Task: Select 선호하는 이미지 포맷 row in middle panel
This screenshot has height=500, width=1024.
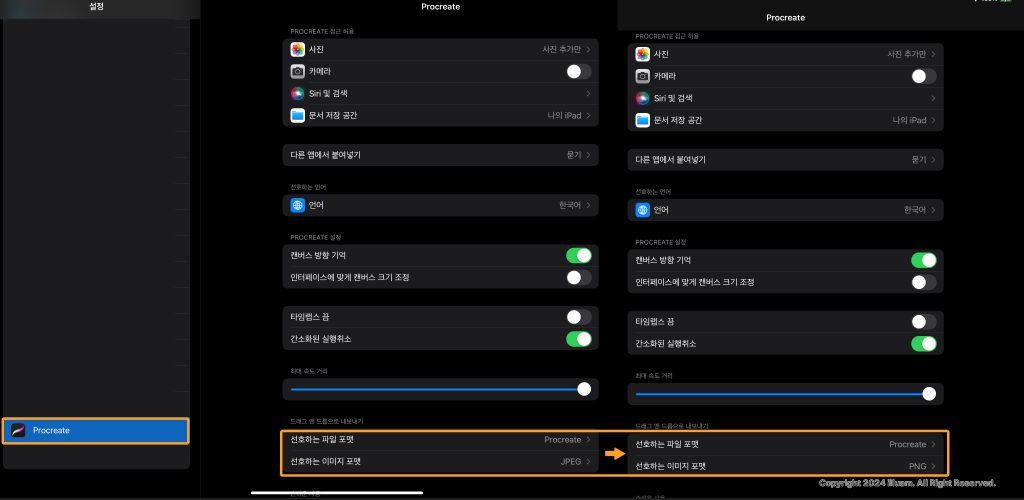Action: point(441,461)
